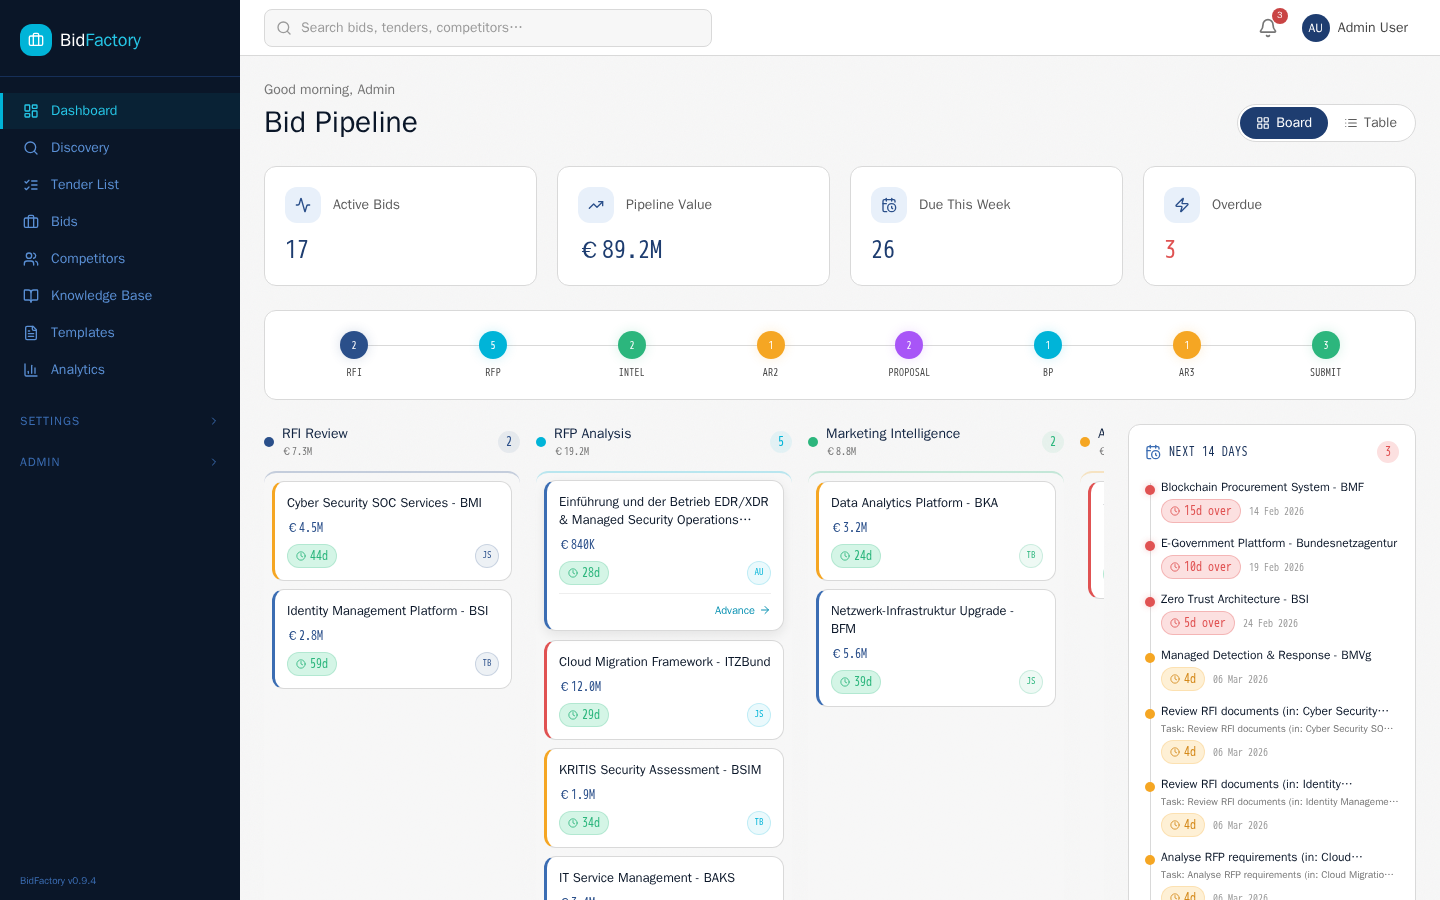
Task: Open Dashboard in the sidebar
Action: pyautogui.click(x=120, y=111)
